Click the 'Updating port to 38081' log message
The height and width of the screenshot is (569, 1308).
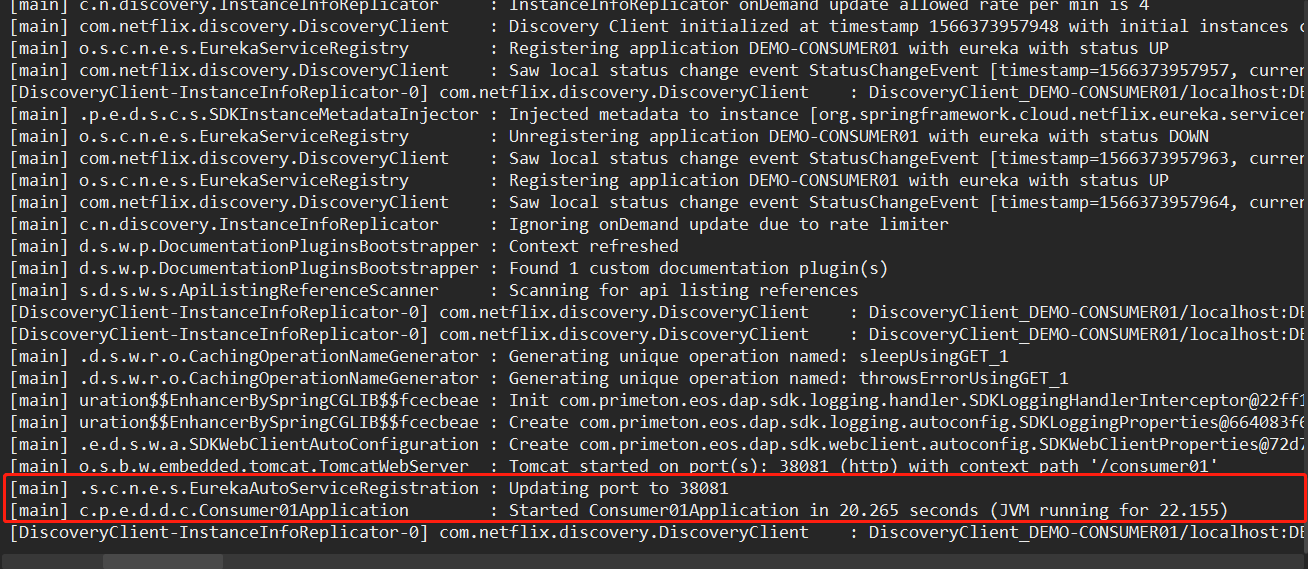[x=619, y=488]
